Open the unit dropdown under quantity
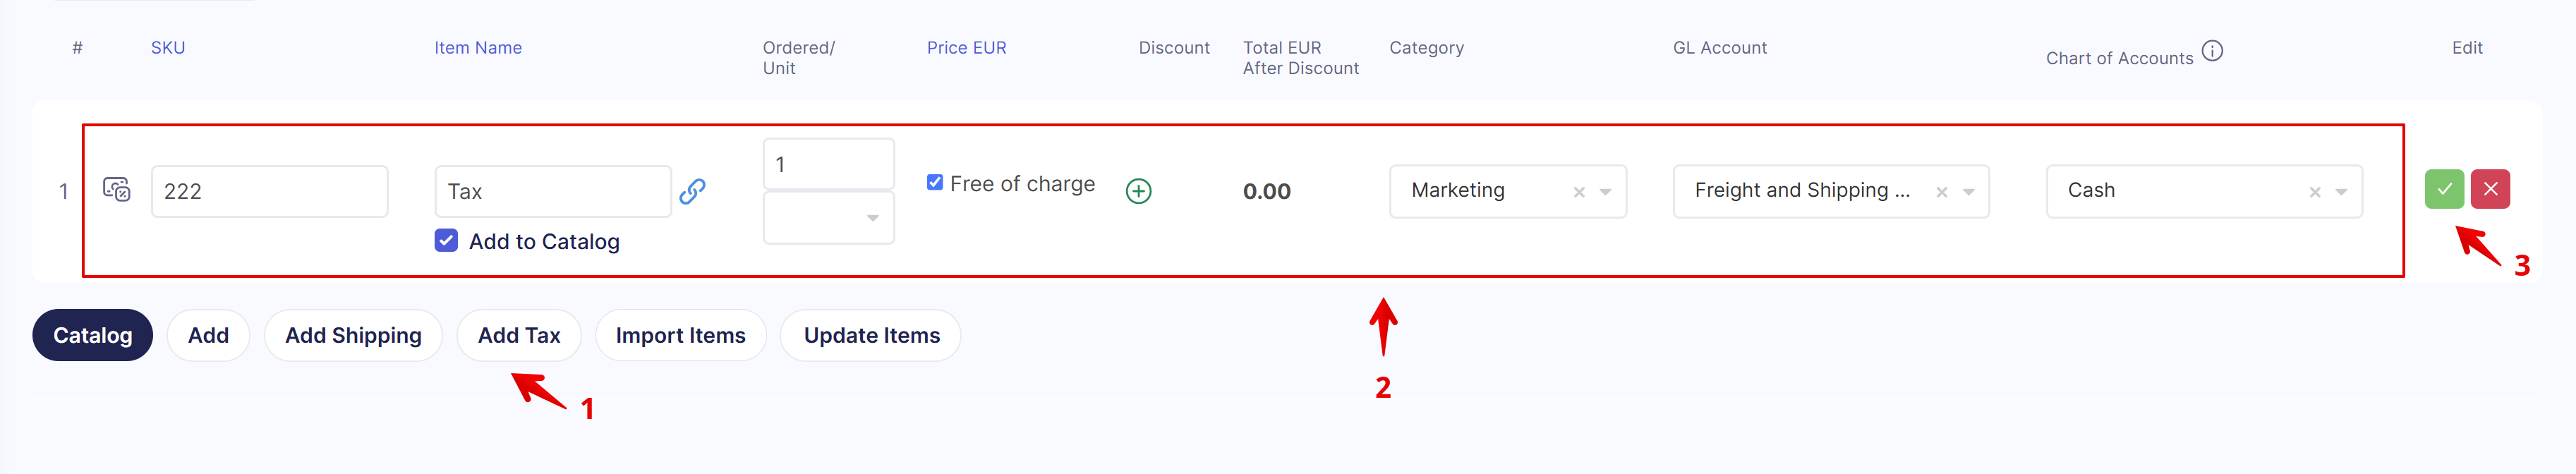 coord(828,218)
